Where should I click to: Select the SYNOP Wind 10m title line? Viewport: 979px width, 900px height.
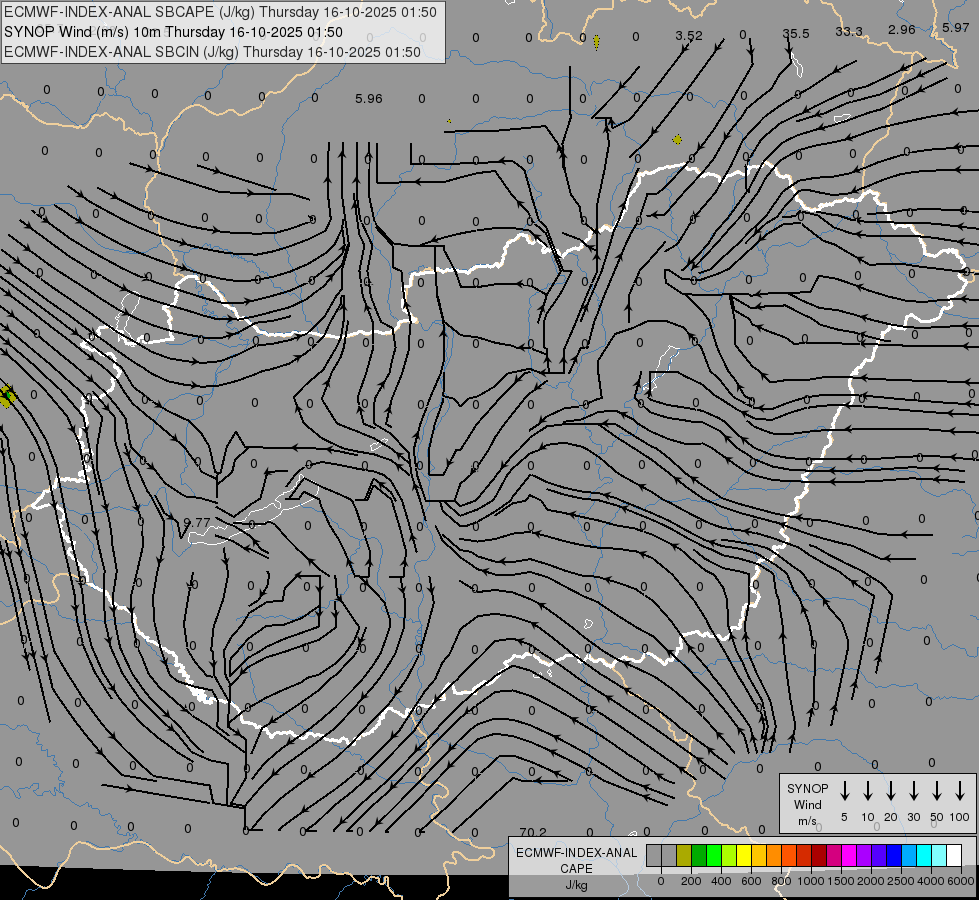coord(174,32)
